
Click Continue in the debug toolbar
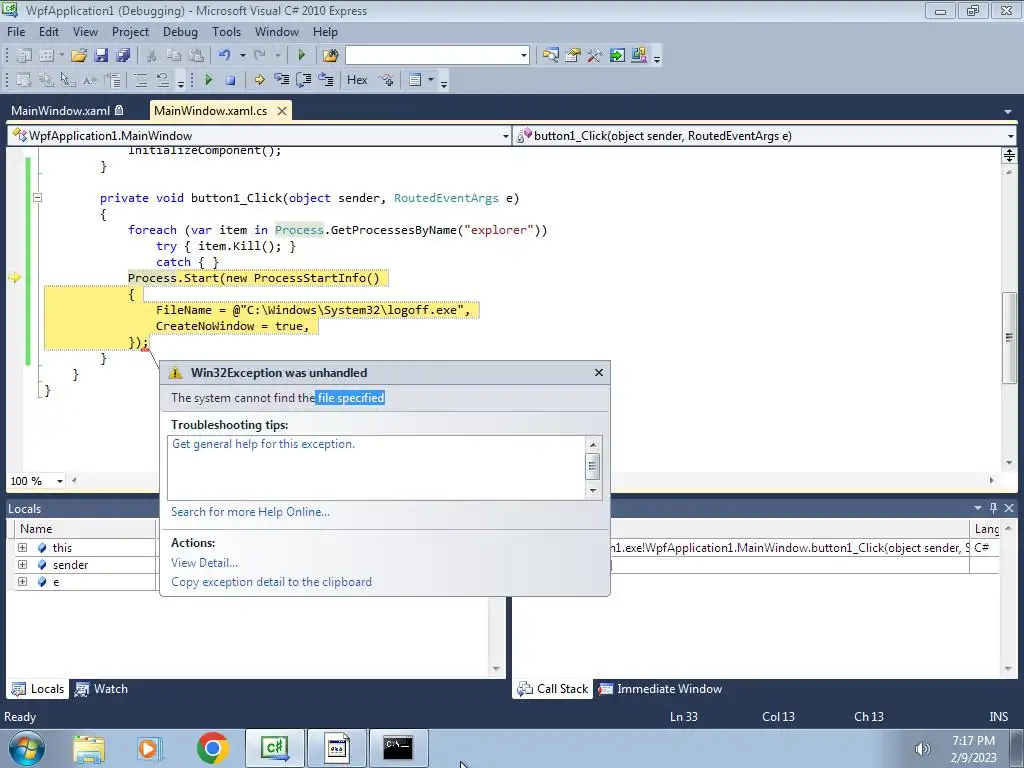coord(208,80)
